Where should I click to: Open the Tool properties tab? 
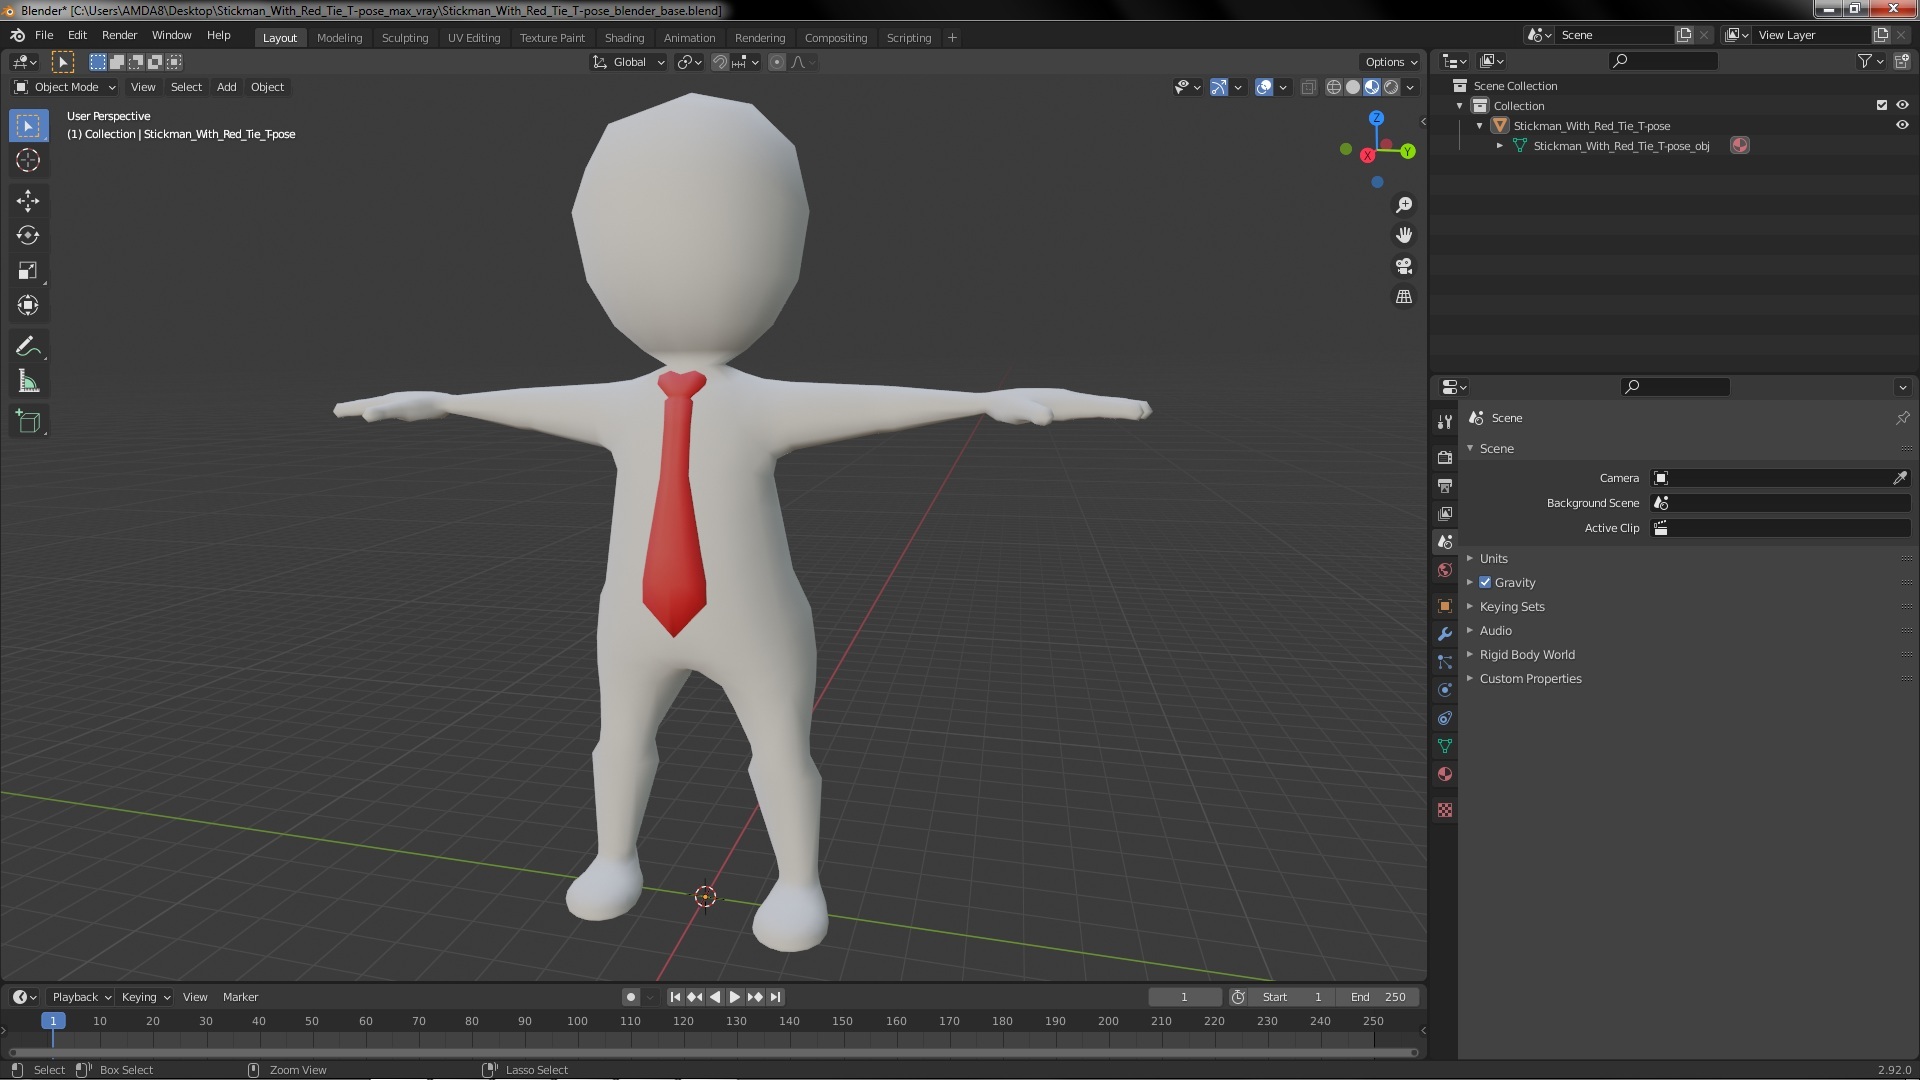click(1444, 422)
